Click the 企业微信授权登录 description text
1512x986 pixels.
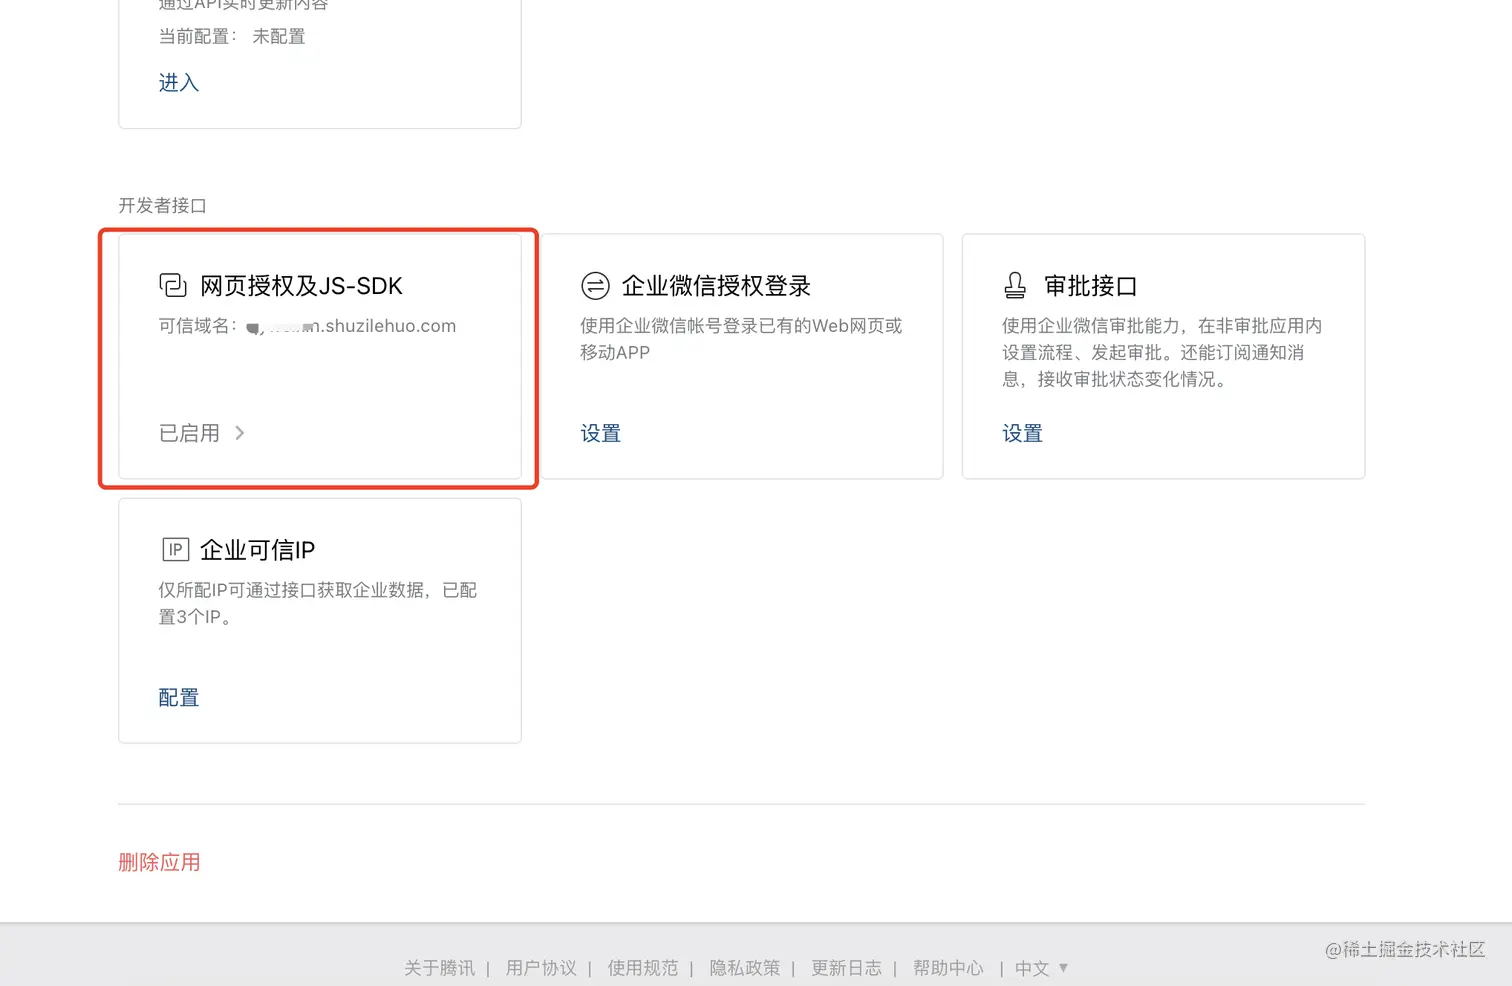(741, 339)
